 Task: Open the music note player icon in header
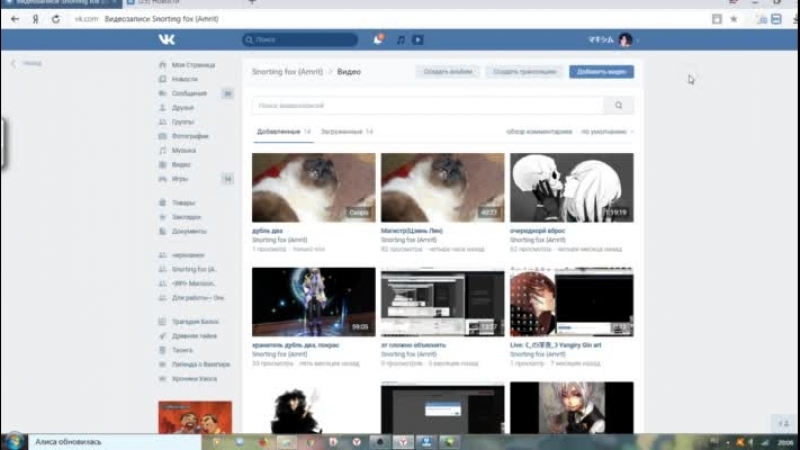pyautogui.click(x=400, y=40)
